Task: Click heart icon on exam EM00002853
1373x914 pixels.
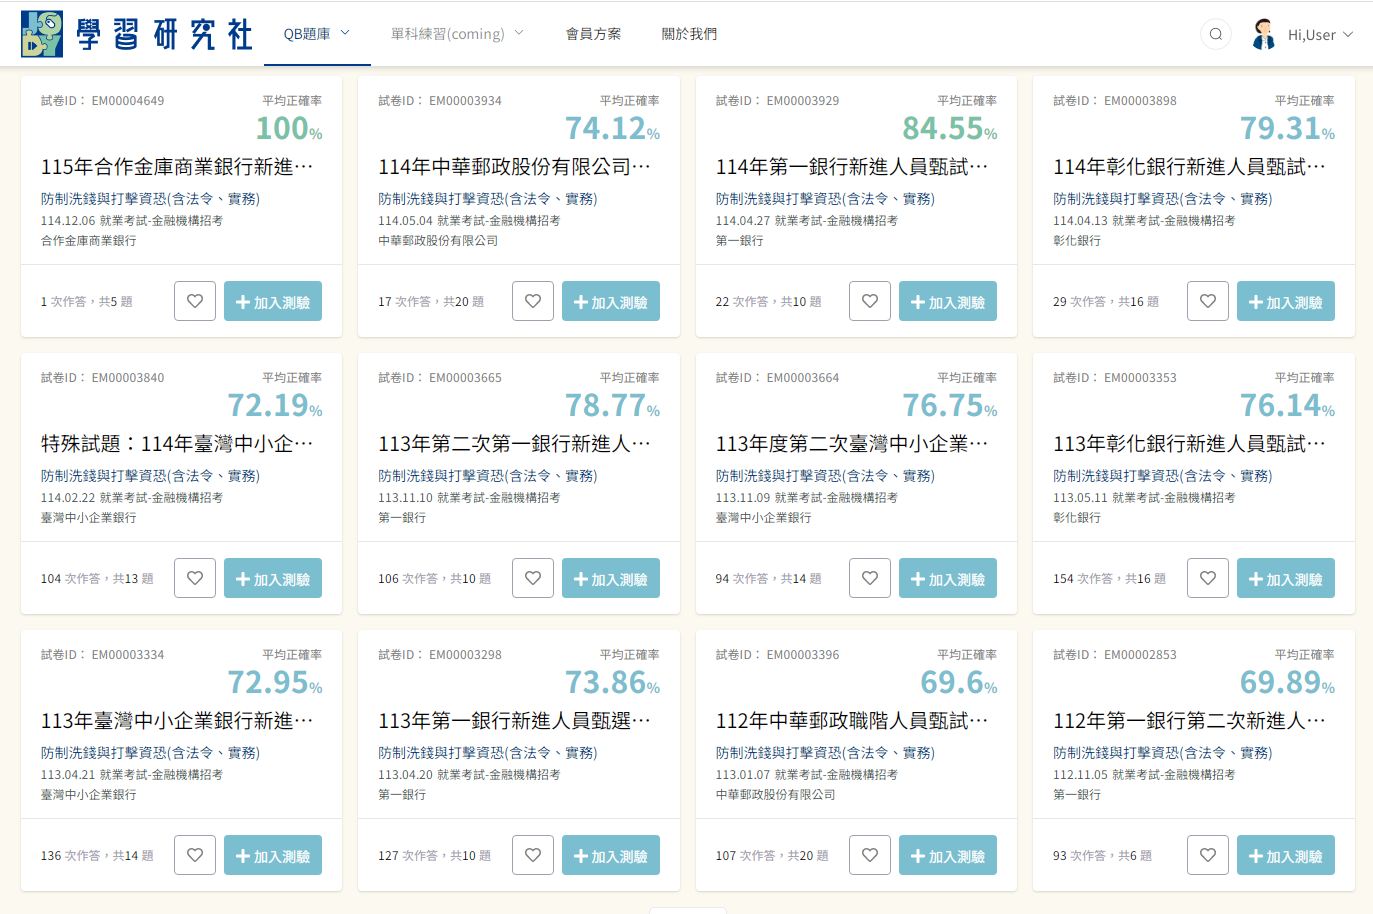Action: (1208, 855)
